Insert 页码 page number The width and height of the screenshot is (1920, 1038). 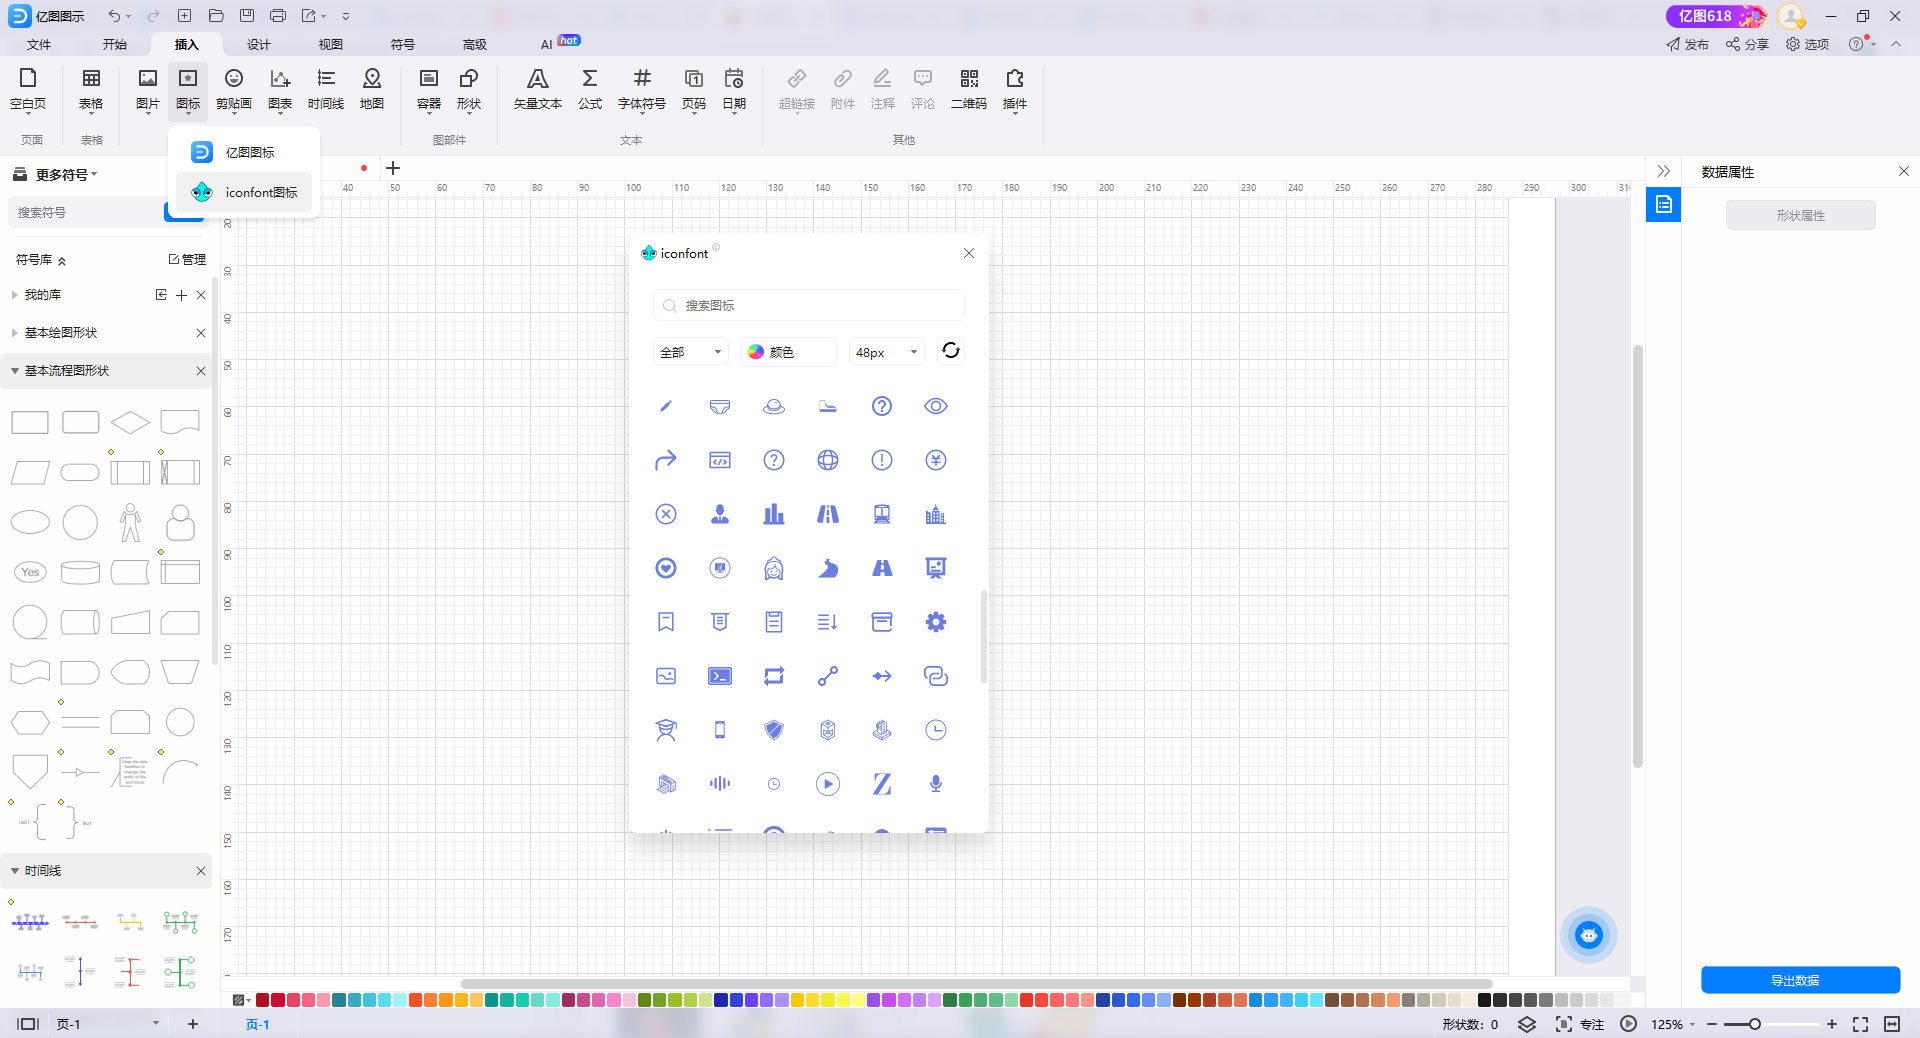[x=694, y=90]
